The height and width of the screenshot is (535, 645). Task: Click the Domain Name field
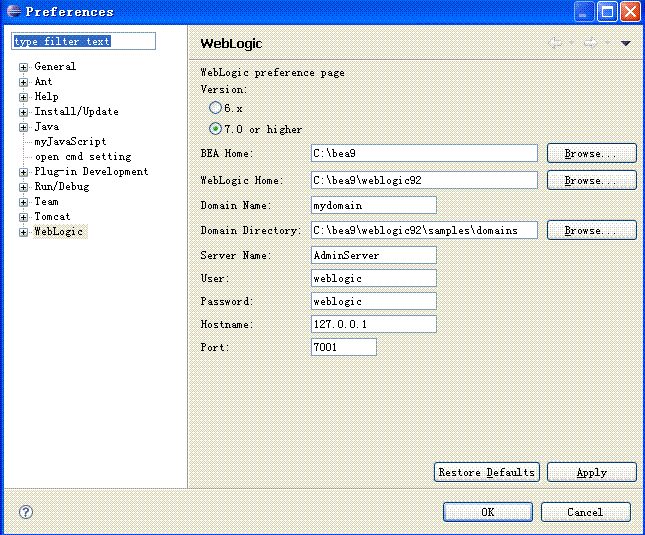click(x=374, y=205)
